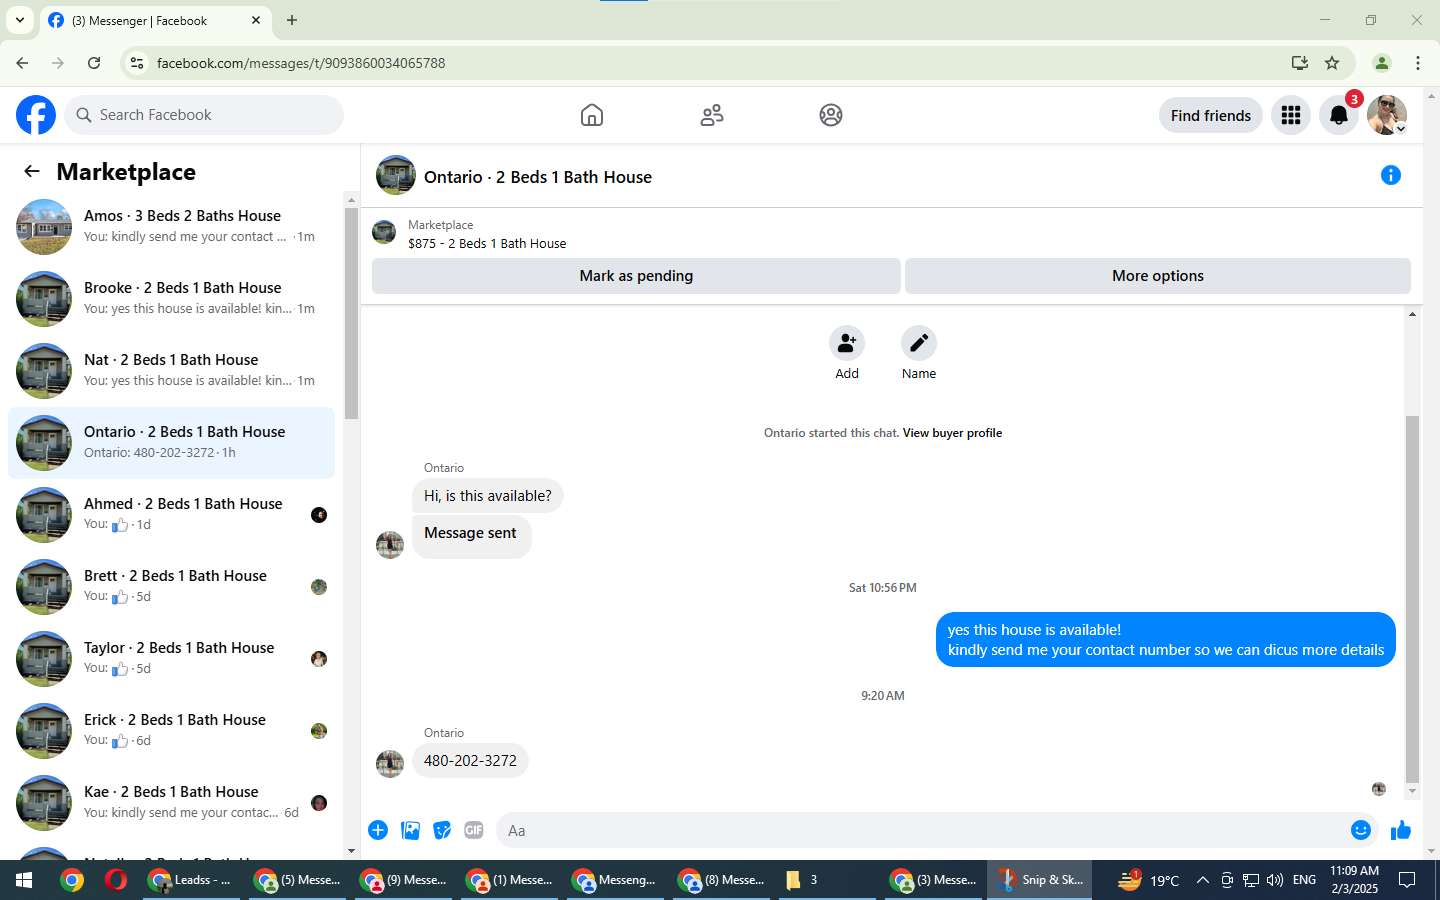This screenshot has height=900, width=1440.
Task: Open the GIF picker icon
Action: (x=474, y=830)
